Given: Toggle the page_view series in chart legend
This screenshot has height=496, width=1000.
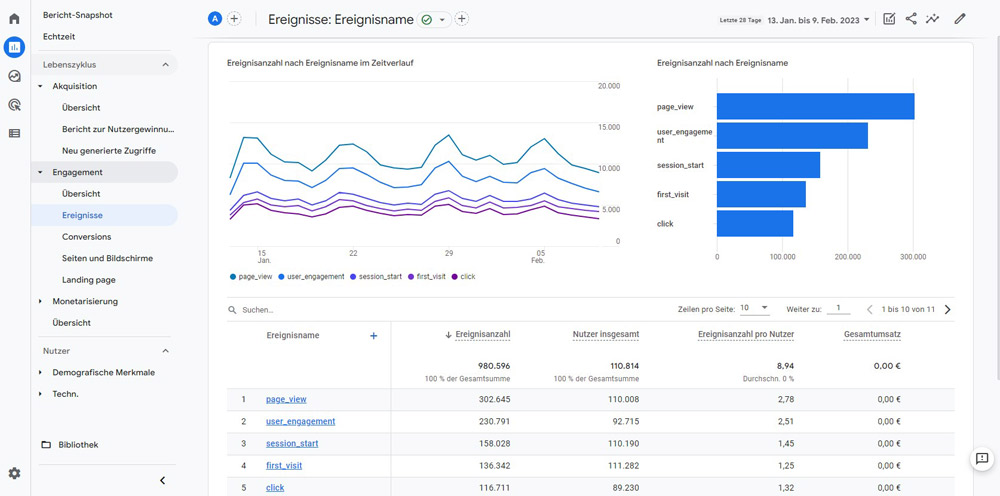Looking at the screenshot, I should pos(252,276).
